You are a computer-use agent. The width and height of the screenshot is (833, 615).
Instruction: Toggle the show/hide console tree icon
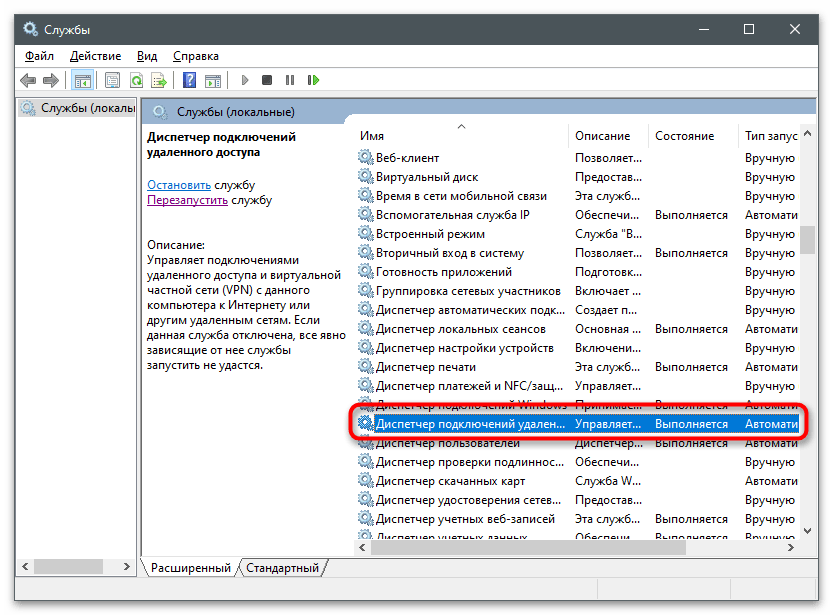[x=83, y=80]
